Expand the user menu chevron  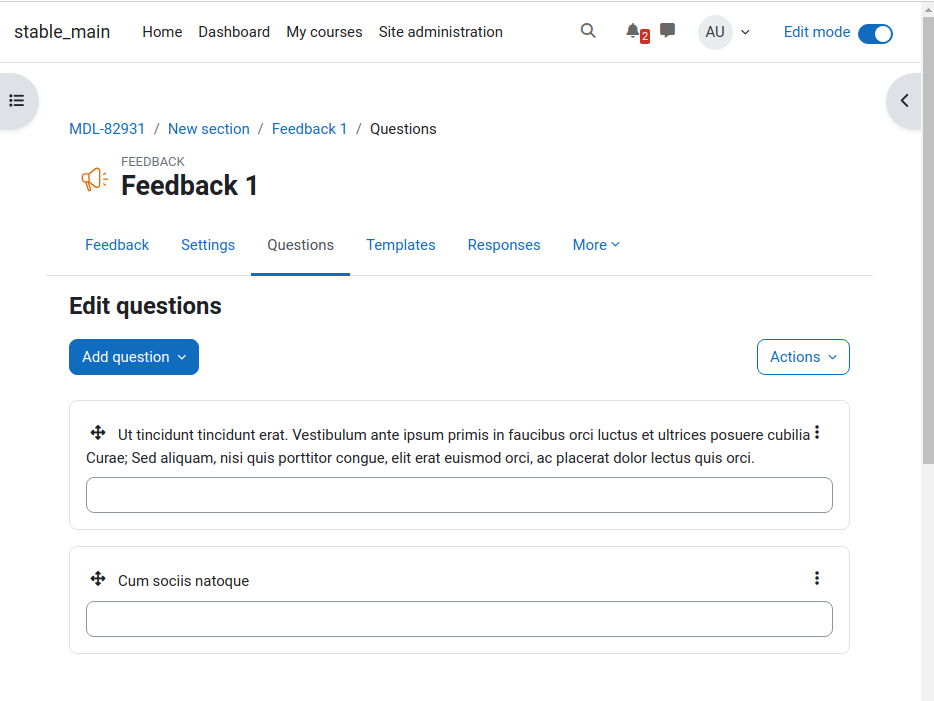pos(745,32)
